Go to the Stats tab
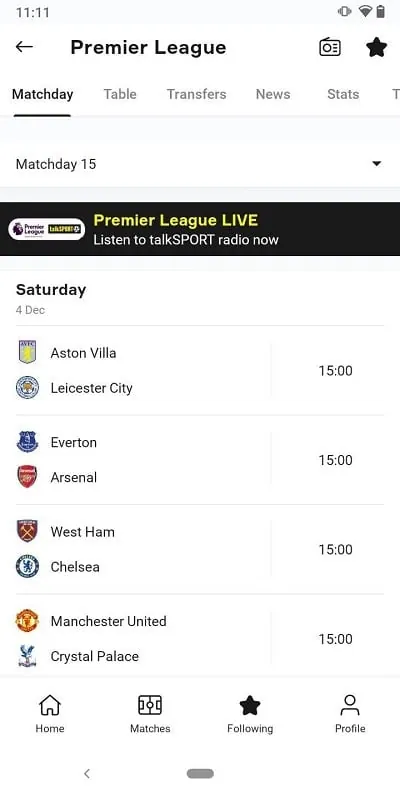The height and width of the screenshot is (800, 400). pos(343,94)
